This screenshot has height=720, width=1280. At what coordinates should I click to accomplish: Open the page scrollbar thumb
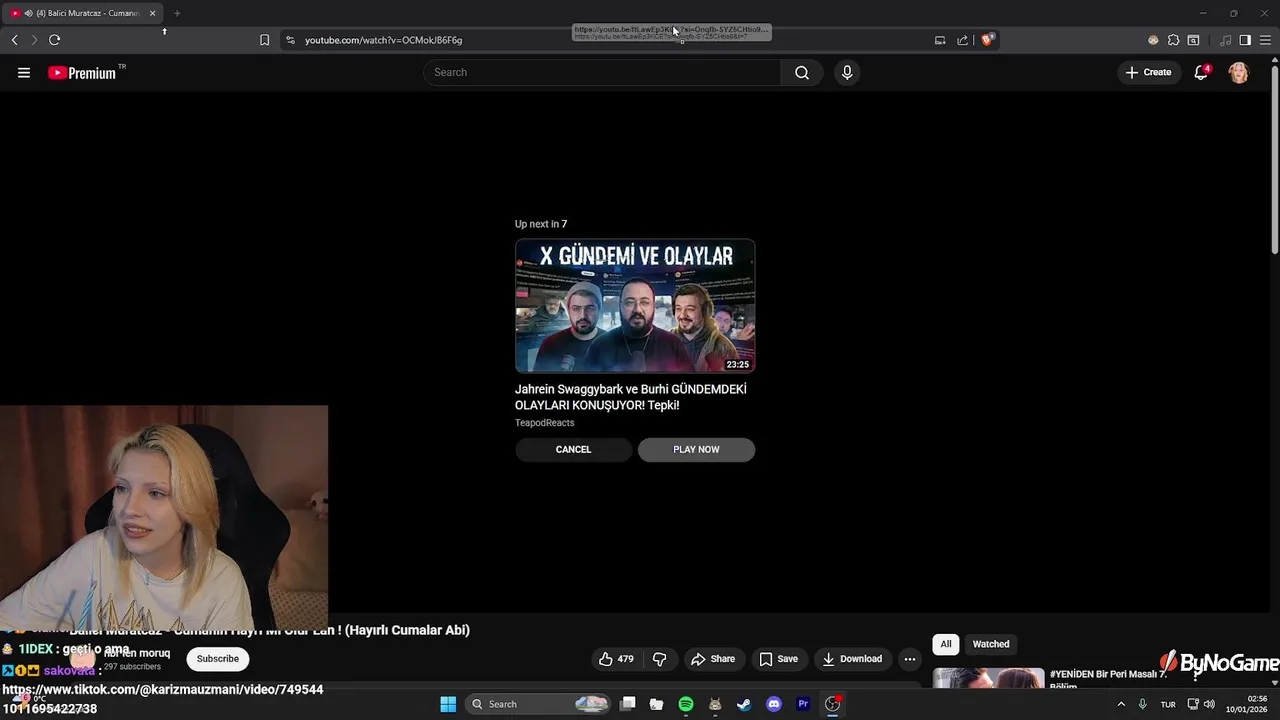[x=1274, y=160]
